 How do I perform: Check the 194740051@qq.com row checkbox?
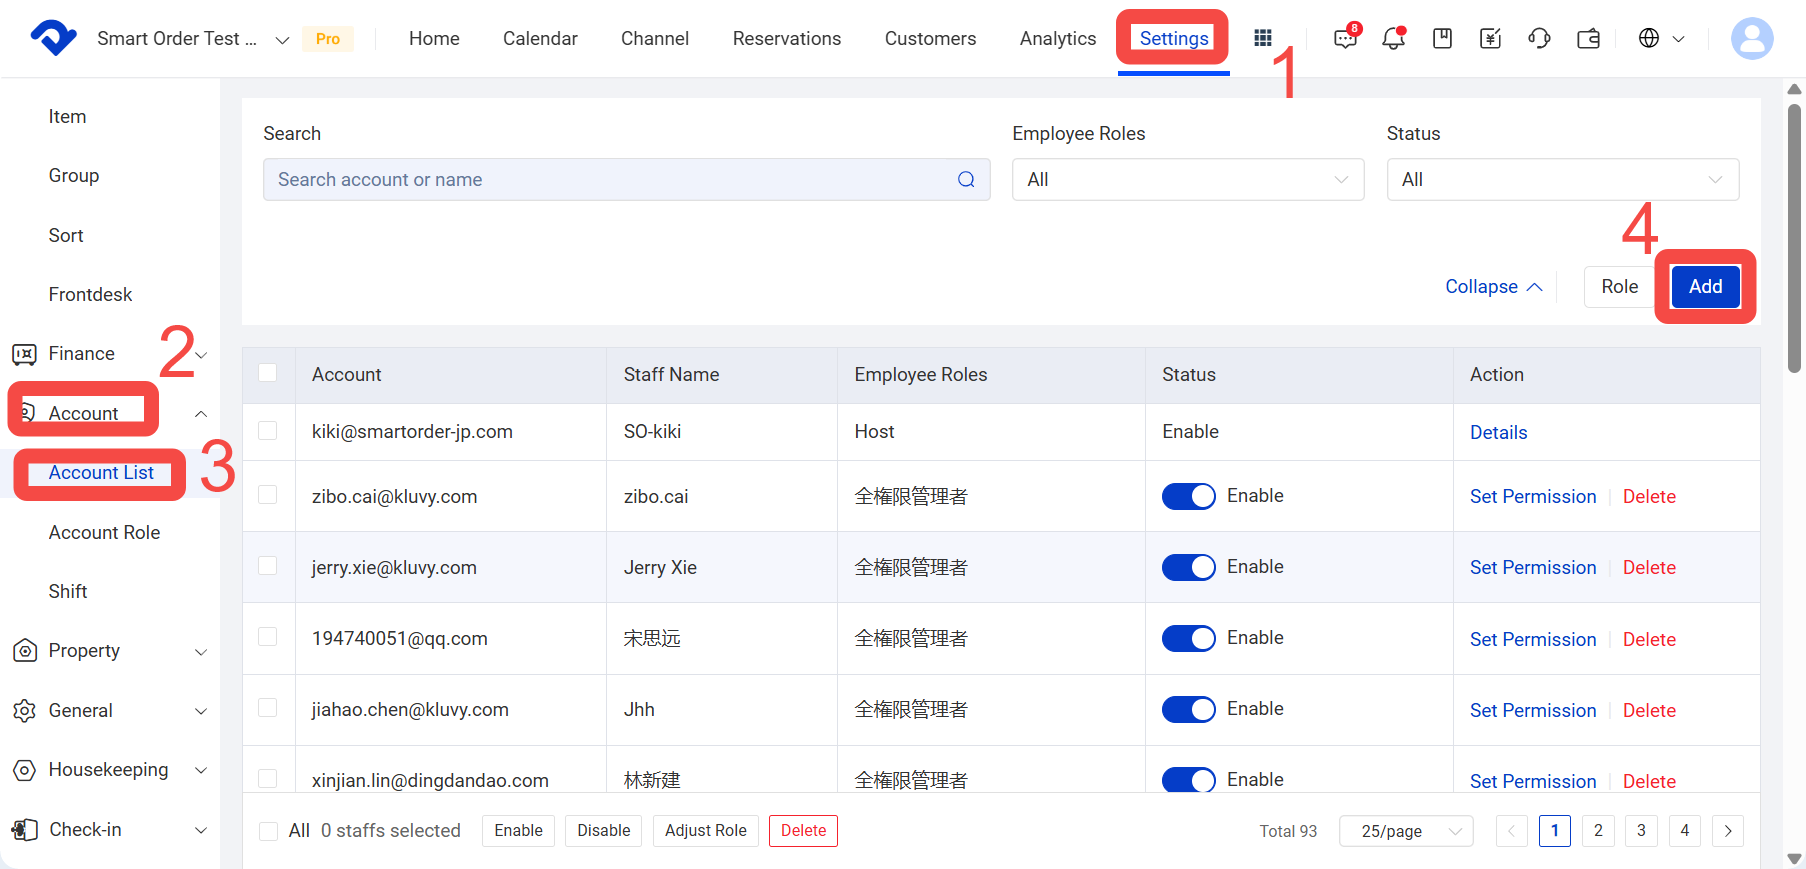pos(267,637)
